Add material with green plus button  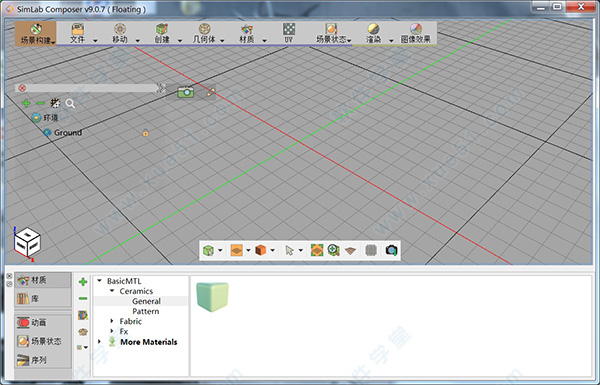tap(83, 282)
